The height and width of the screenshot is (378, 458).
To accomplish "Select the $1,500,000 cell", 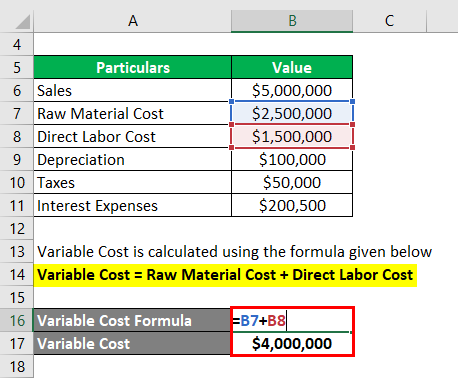I will point(292,136).
